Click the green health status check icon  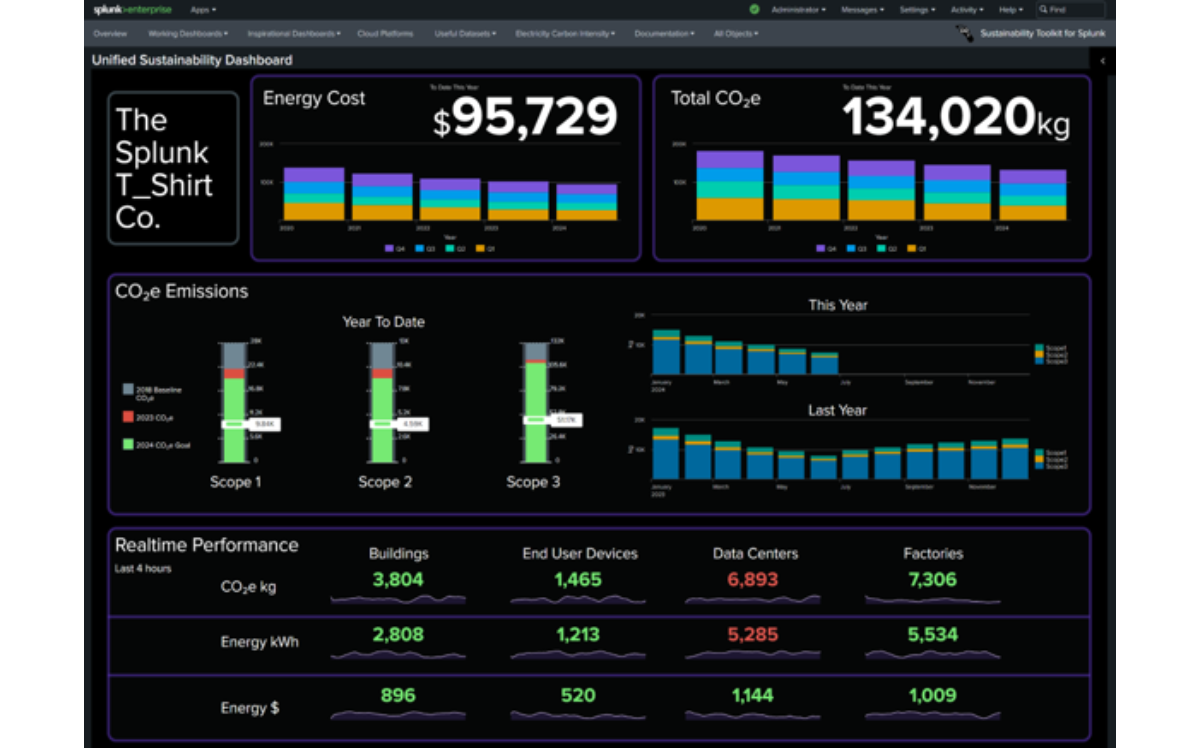754,9
